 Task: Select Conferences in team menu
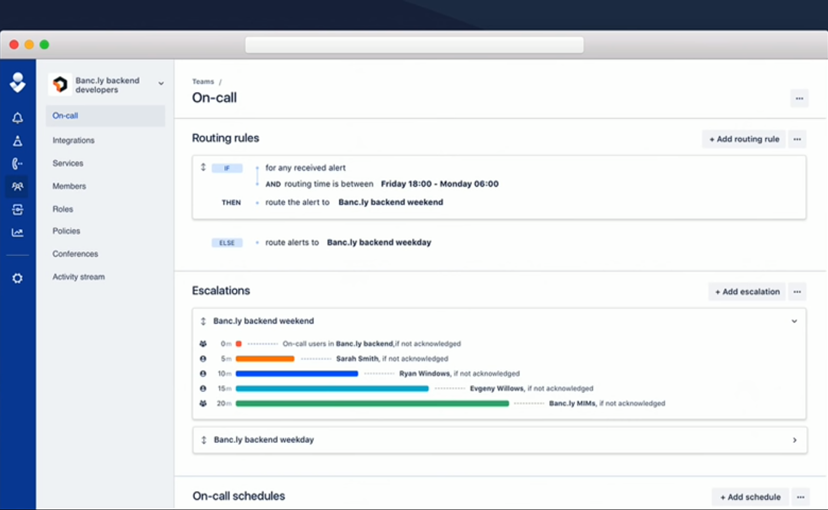click(75, 254)
